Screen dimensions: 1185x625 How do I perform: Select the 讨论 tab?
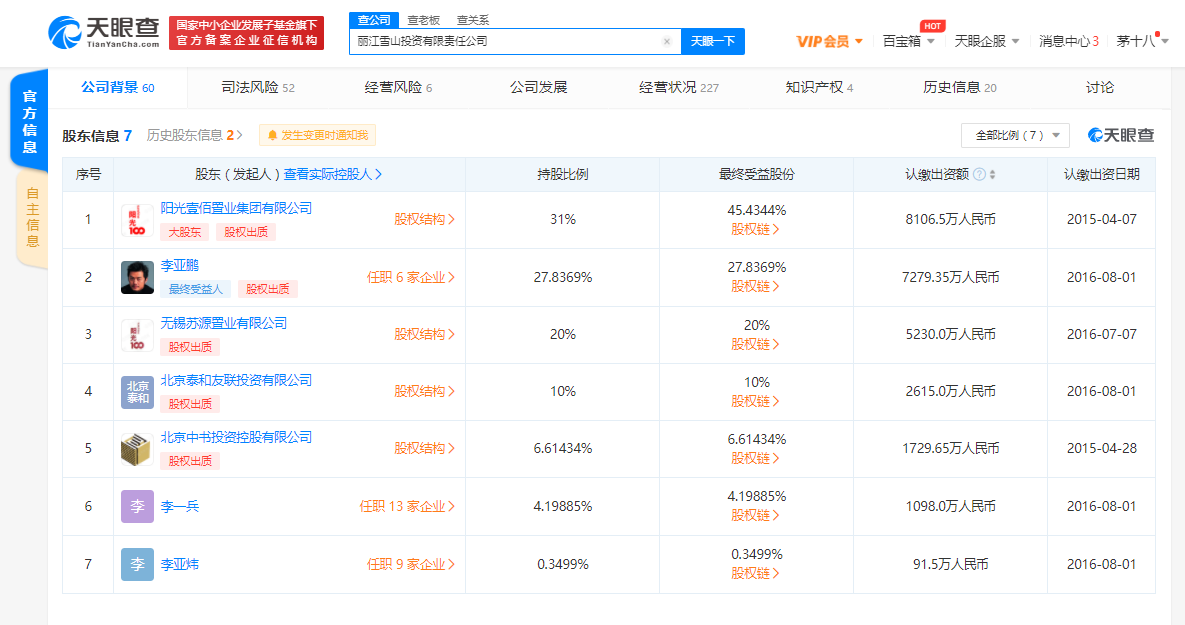pyautogui.click(x=1100, y=88)
